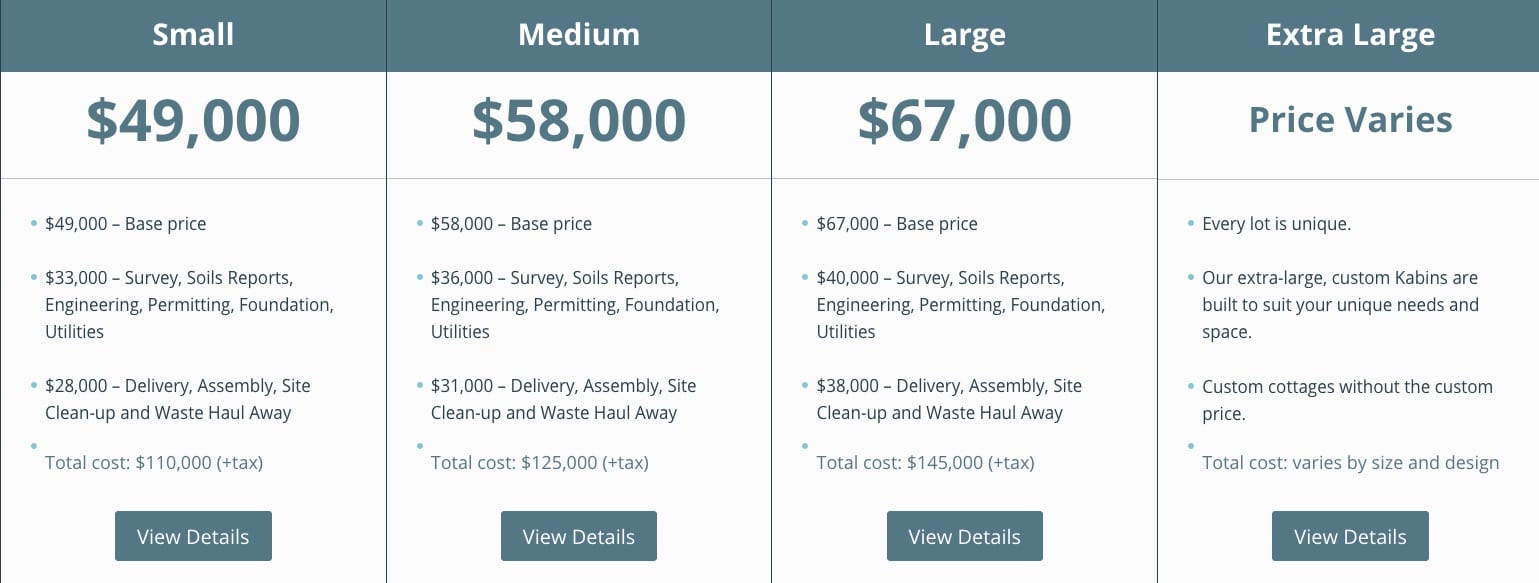The width and height of the screenshot is (1539, 583).
Task: Choose the Extra Large column header
Action: tap(1350, 35)
